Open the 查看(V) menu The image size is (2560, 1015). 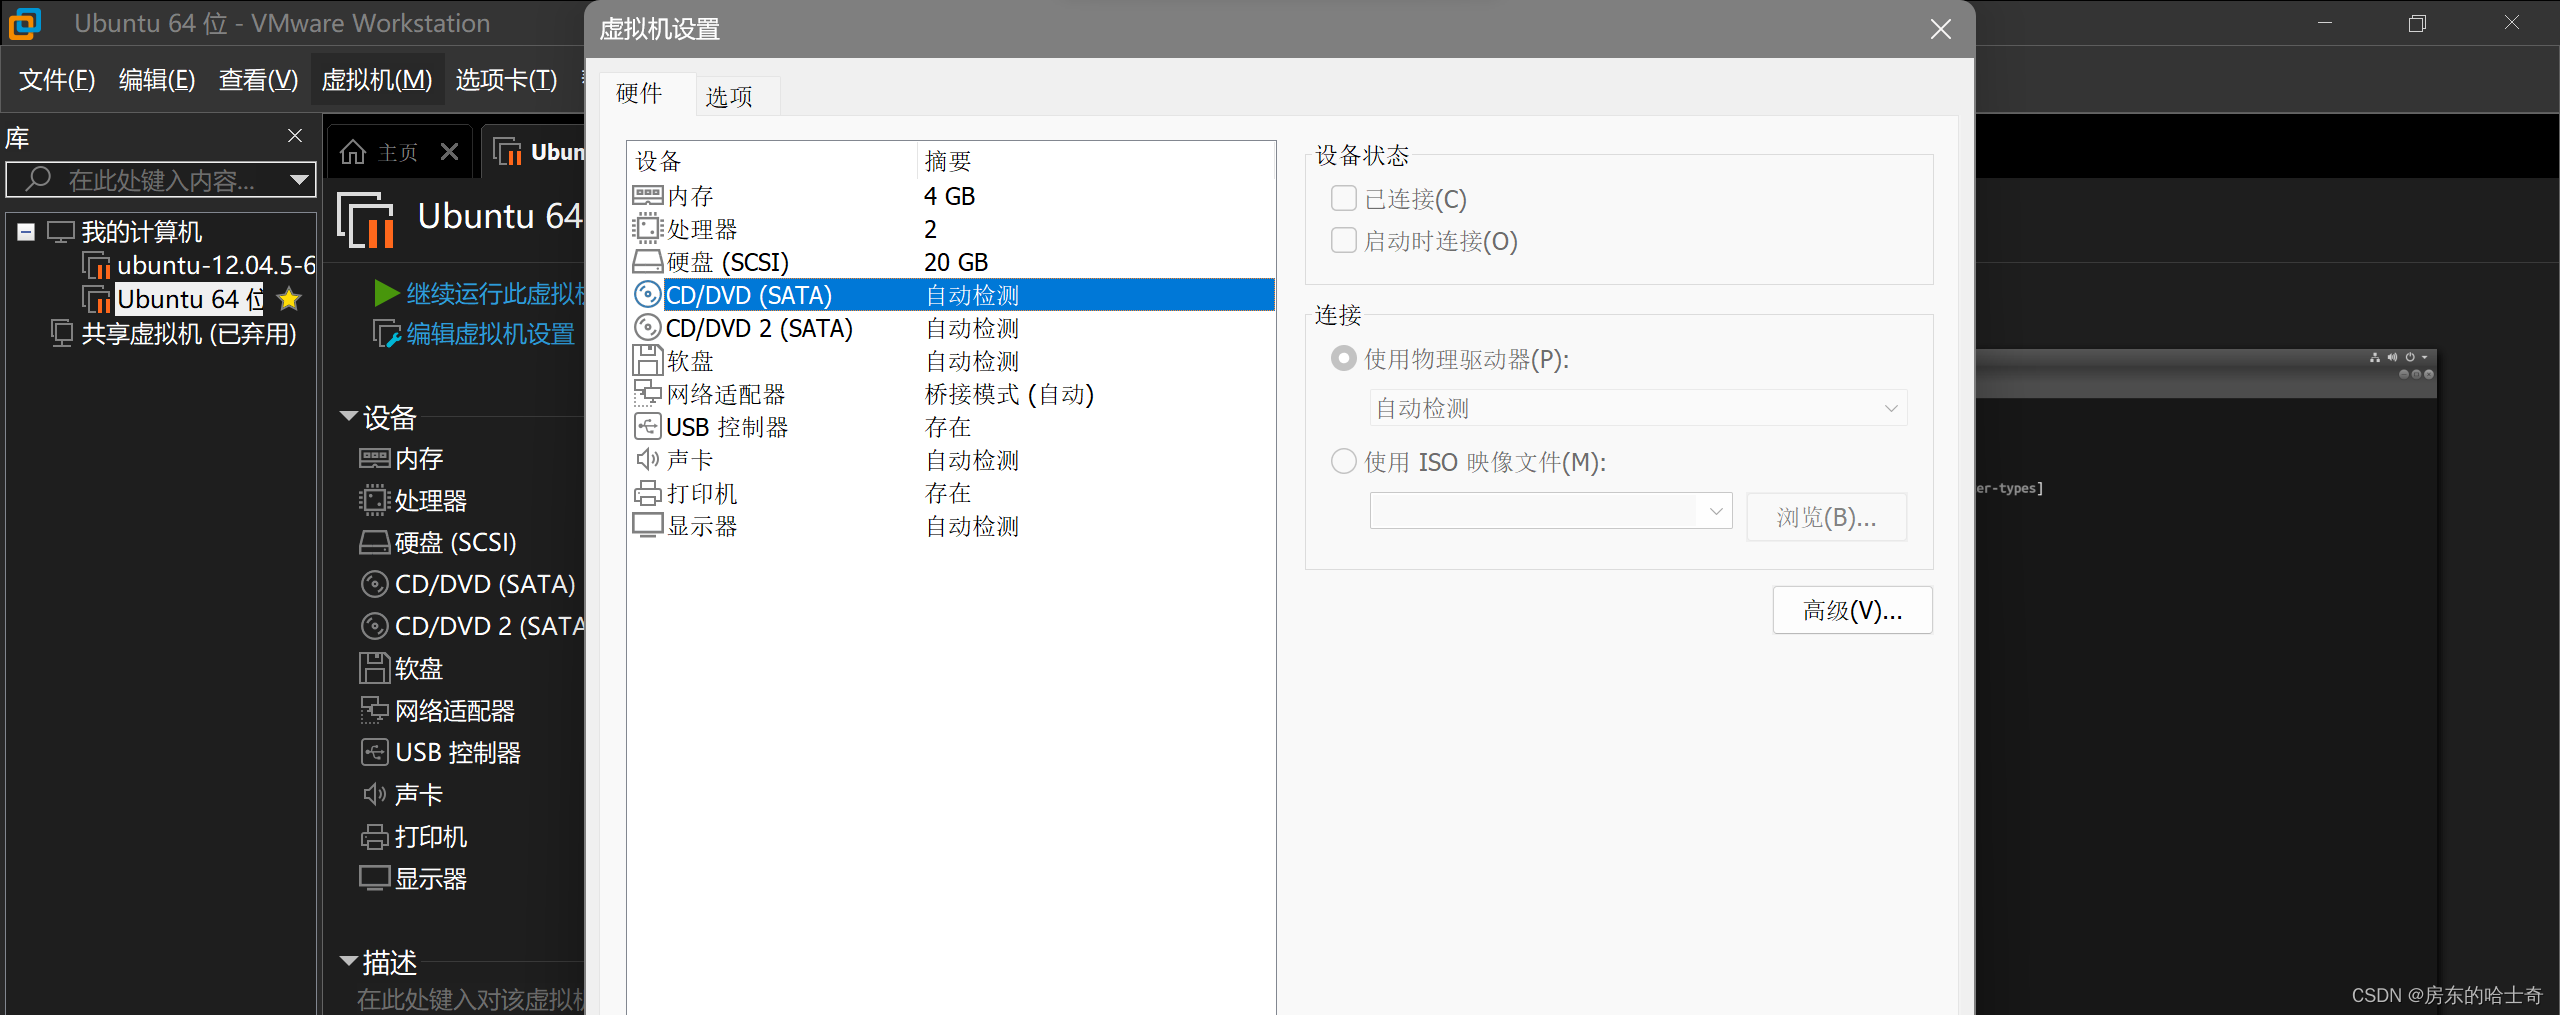[x=258, y=80]
